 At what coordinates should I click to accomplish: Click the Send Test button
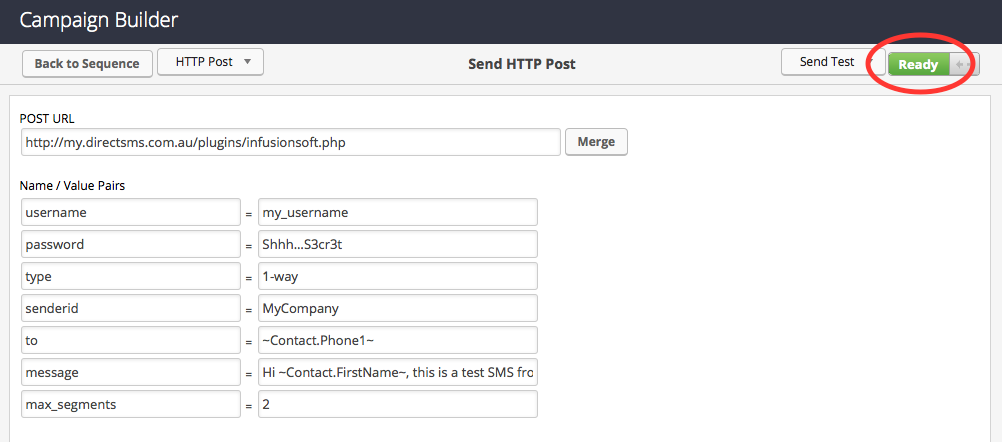[x=833, y=62]
